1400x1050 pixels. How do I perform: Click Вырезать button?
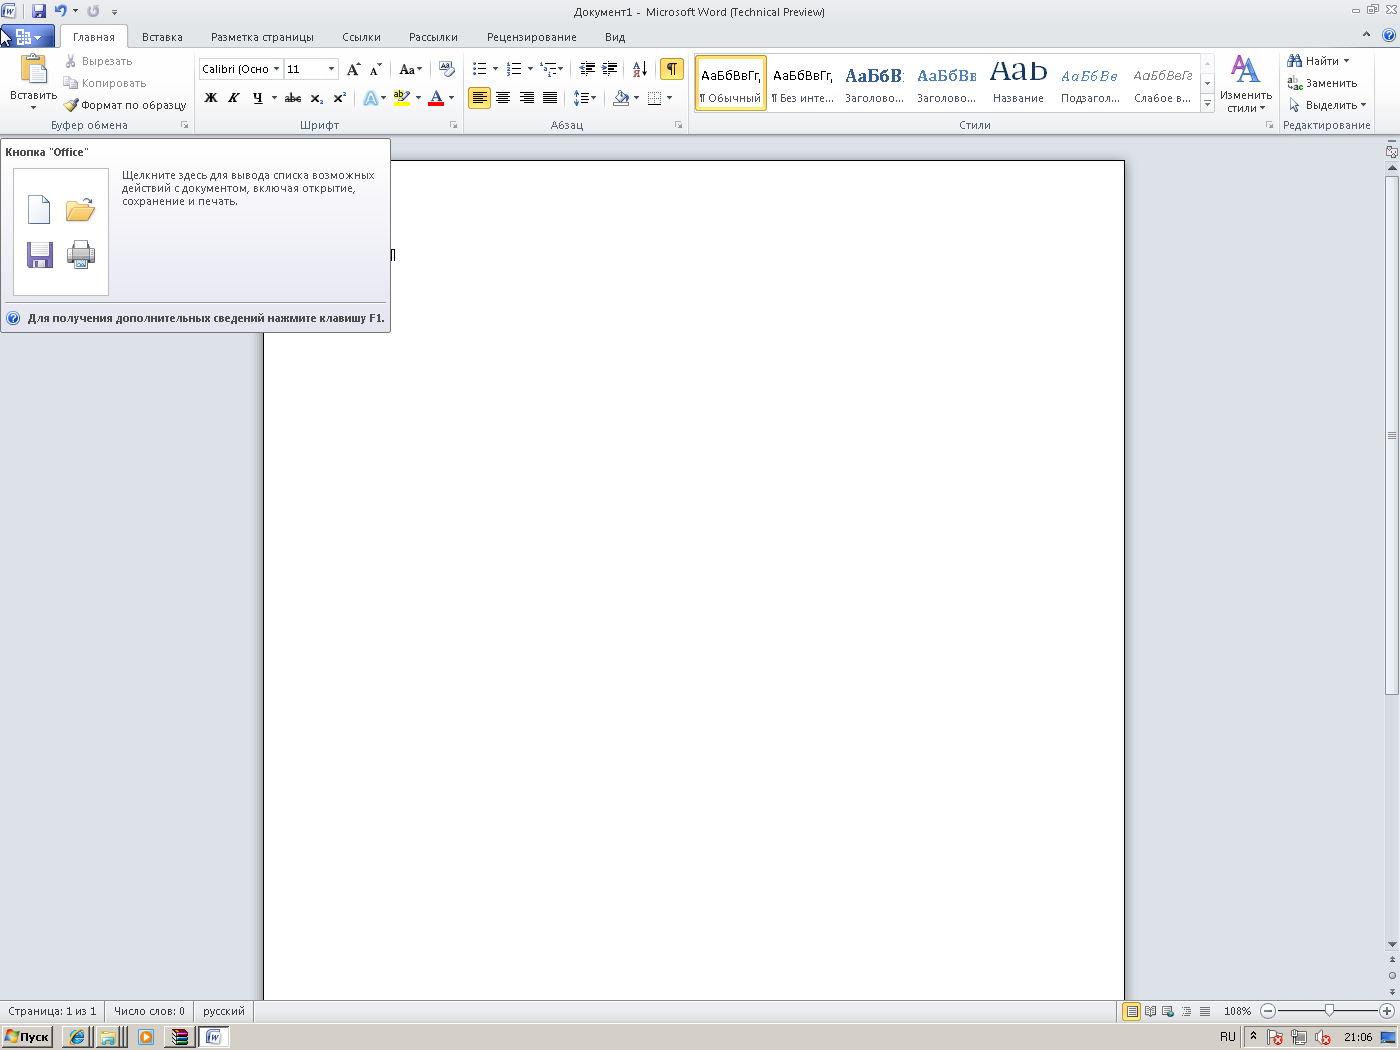98,61
